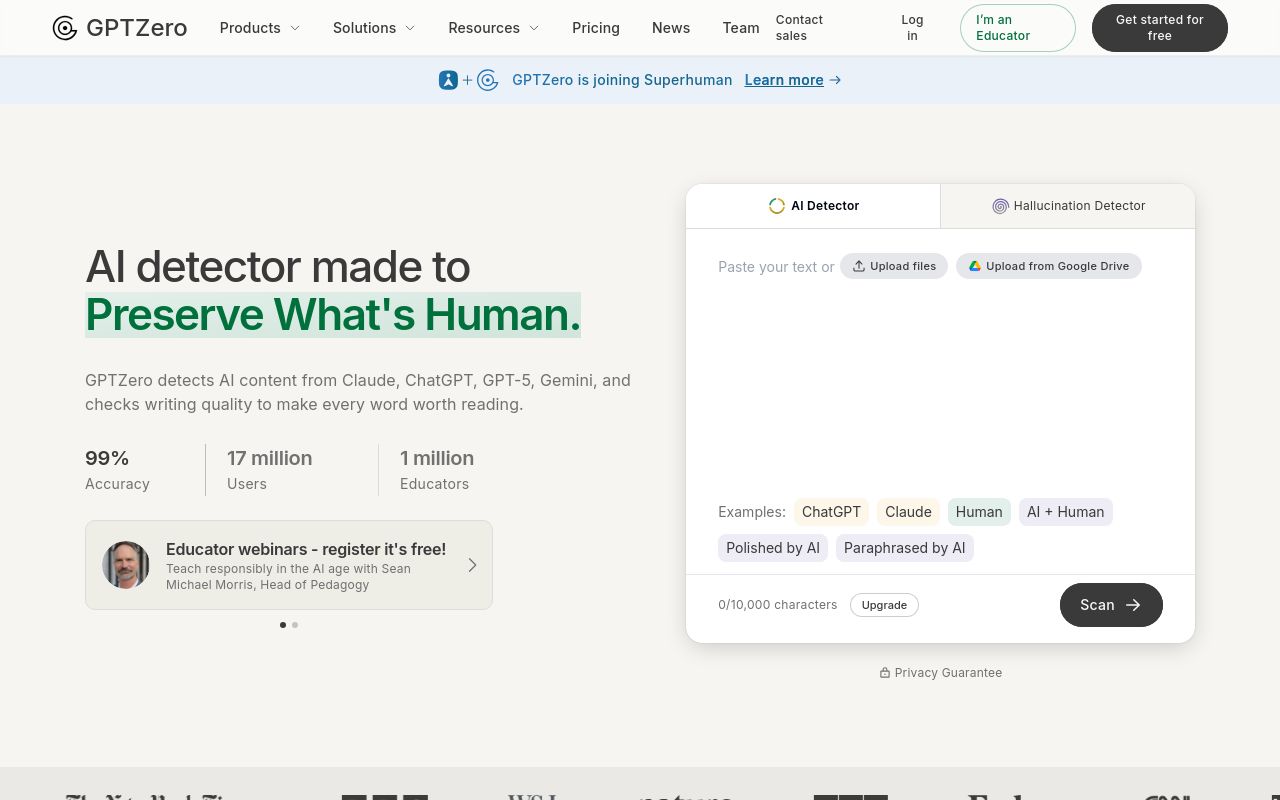1280x800 pixels.
Task: Click the Upgrade button
Action: tap(884, 605)
